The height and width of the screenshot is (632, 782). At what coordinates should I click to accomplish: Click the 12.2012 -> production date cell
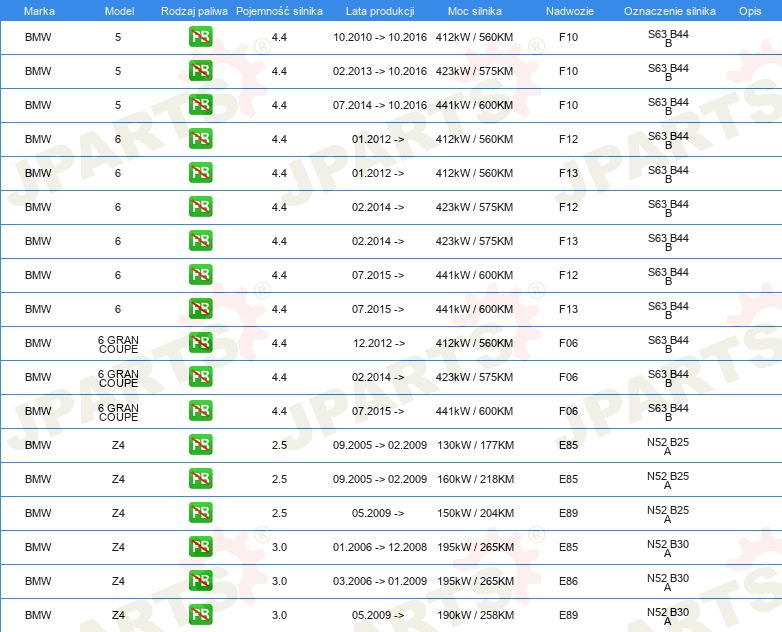click(x=379, y=343)
